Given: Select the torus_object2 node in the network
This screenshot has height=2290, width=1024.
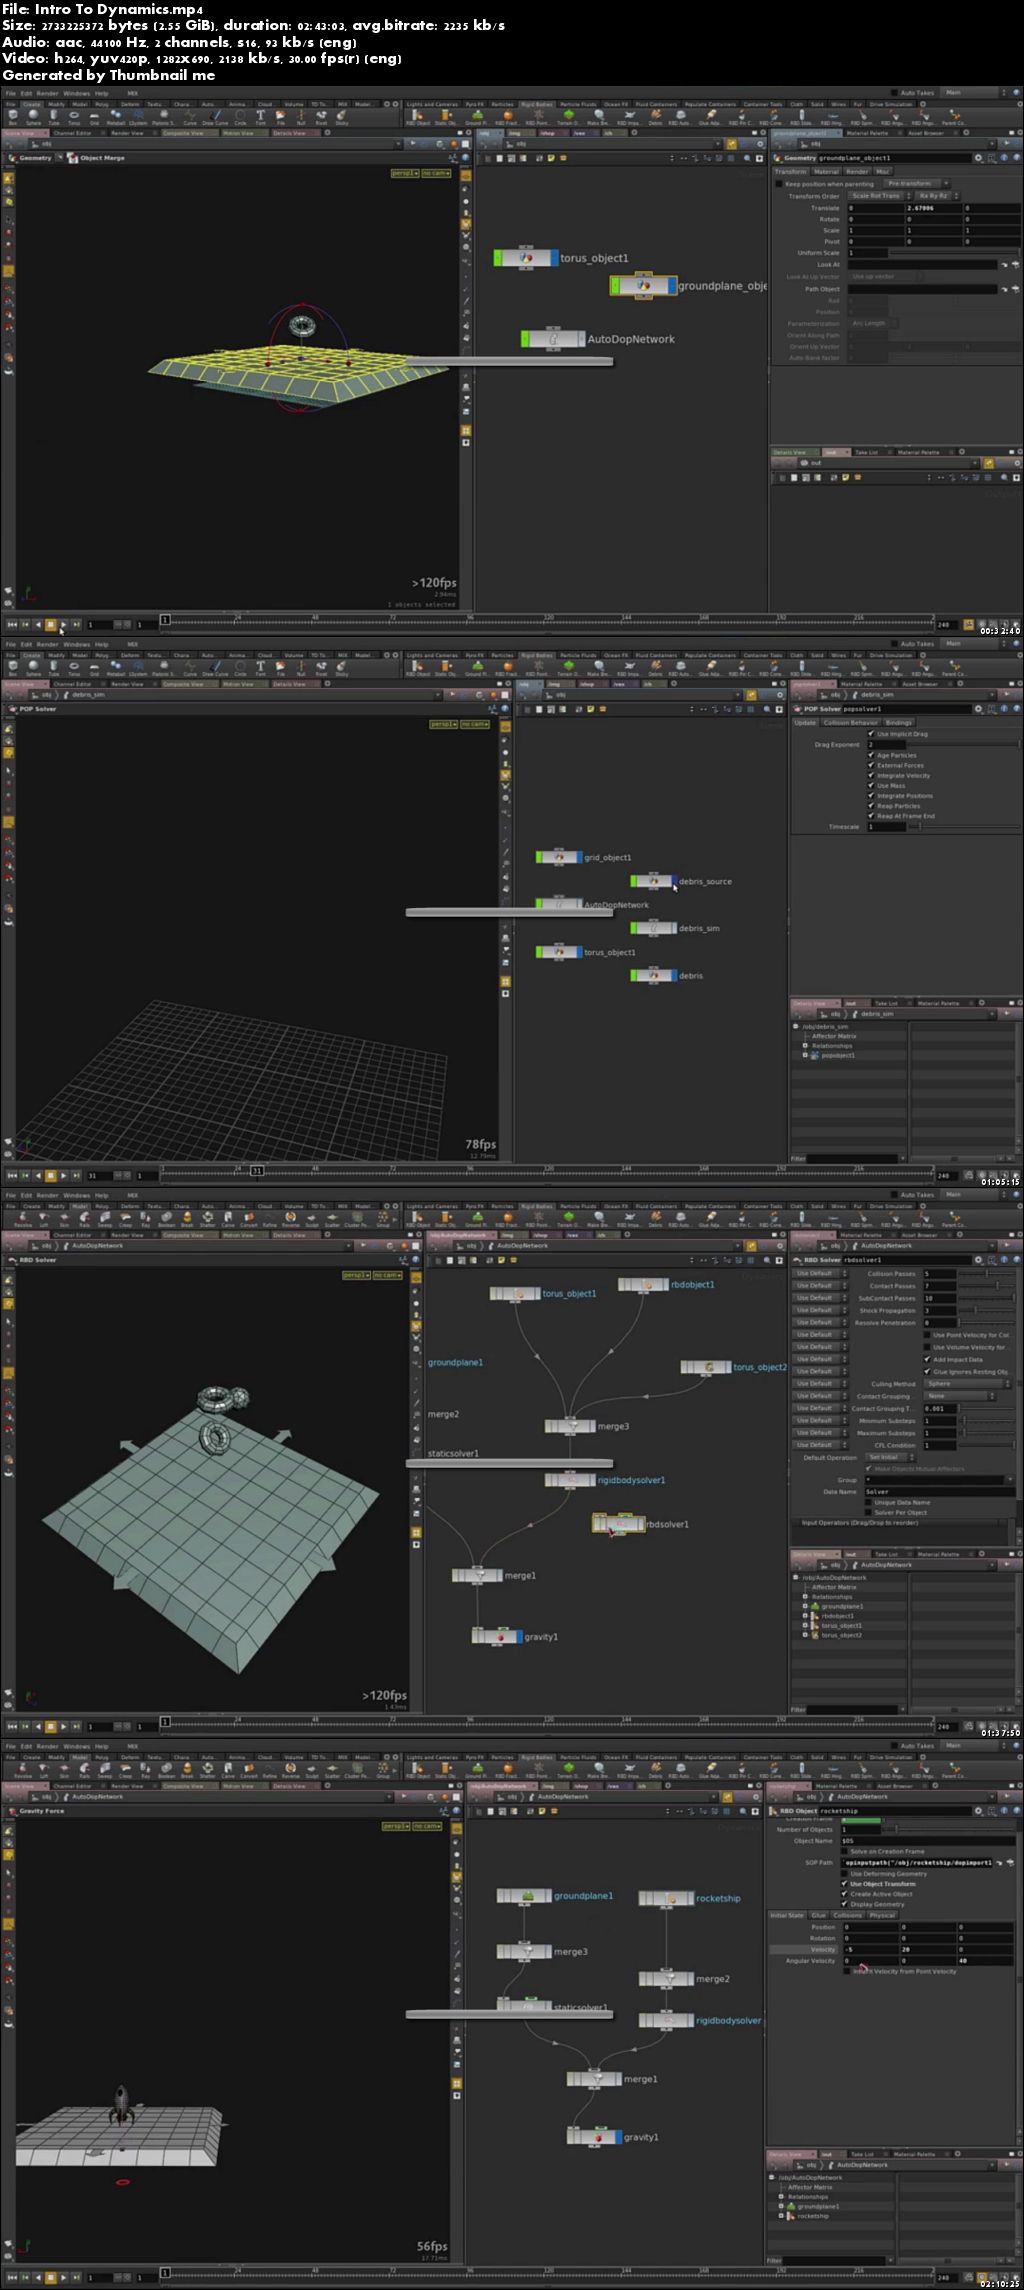Looking at the screenshot, I should [x=706, y=1366].
